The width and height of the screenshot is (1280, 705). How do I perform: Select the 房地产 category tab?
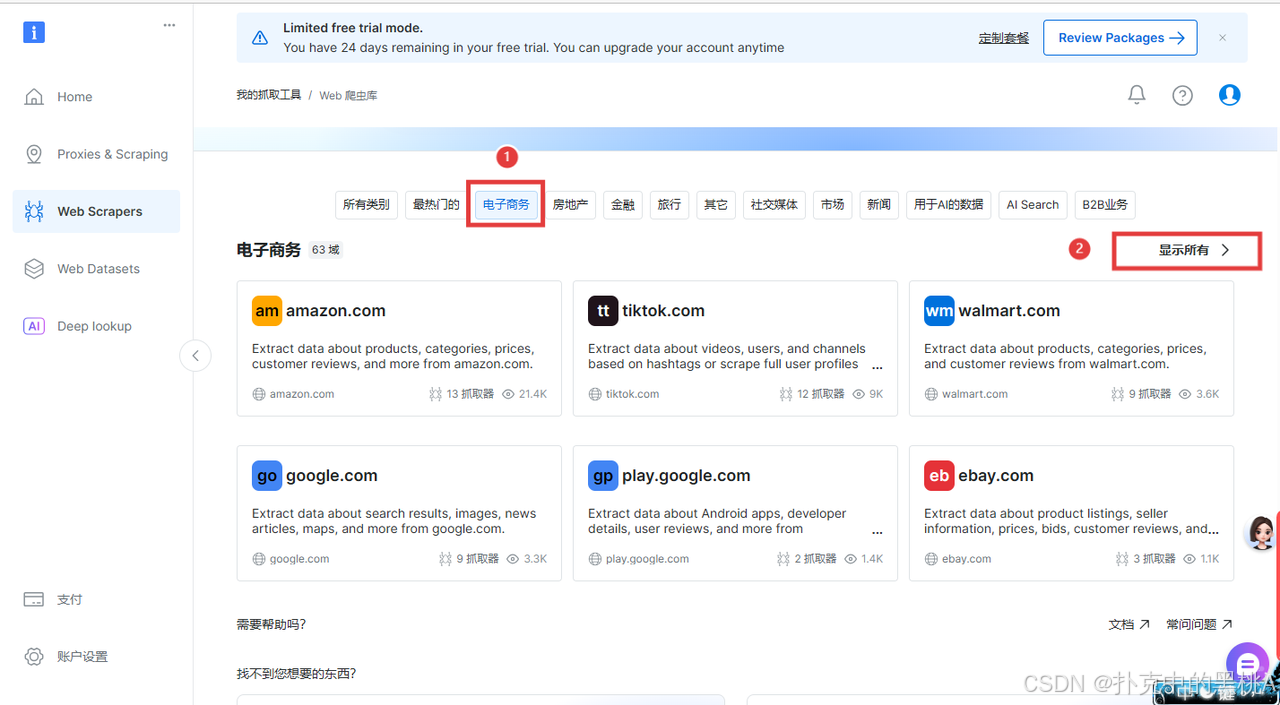click(570, 205)
